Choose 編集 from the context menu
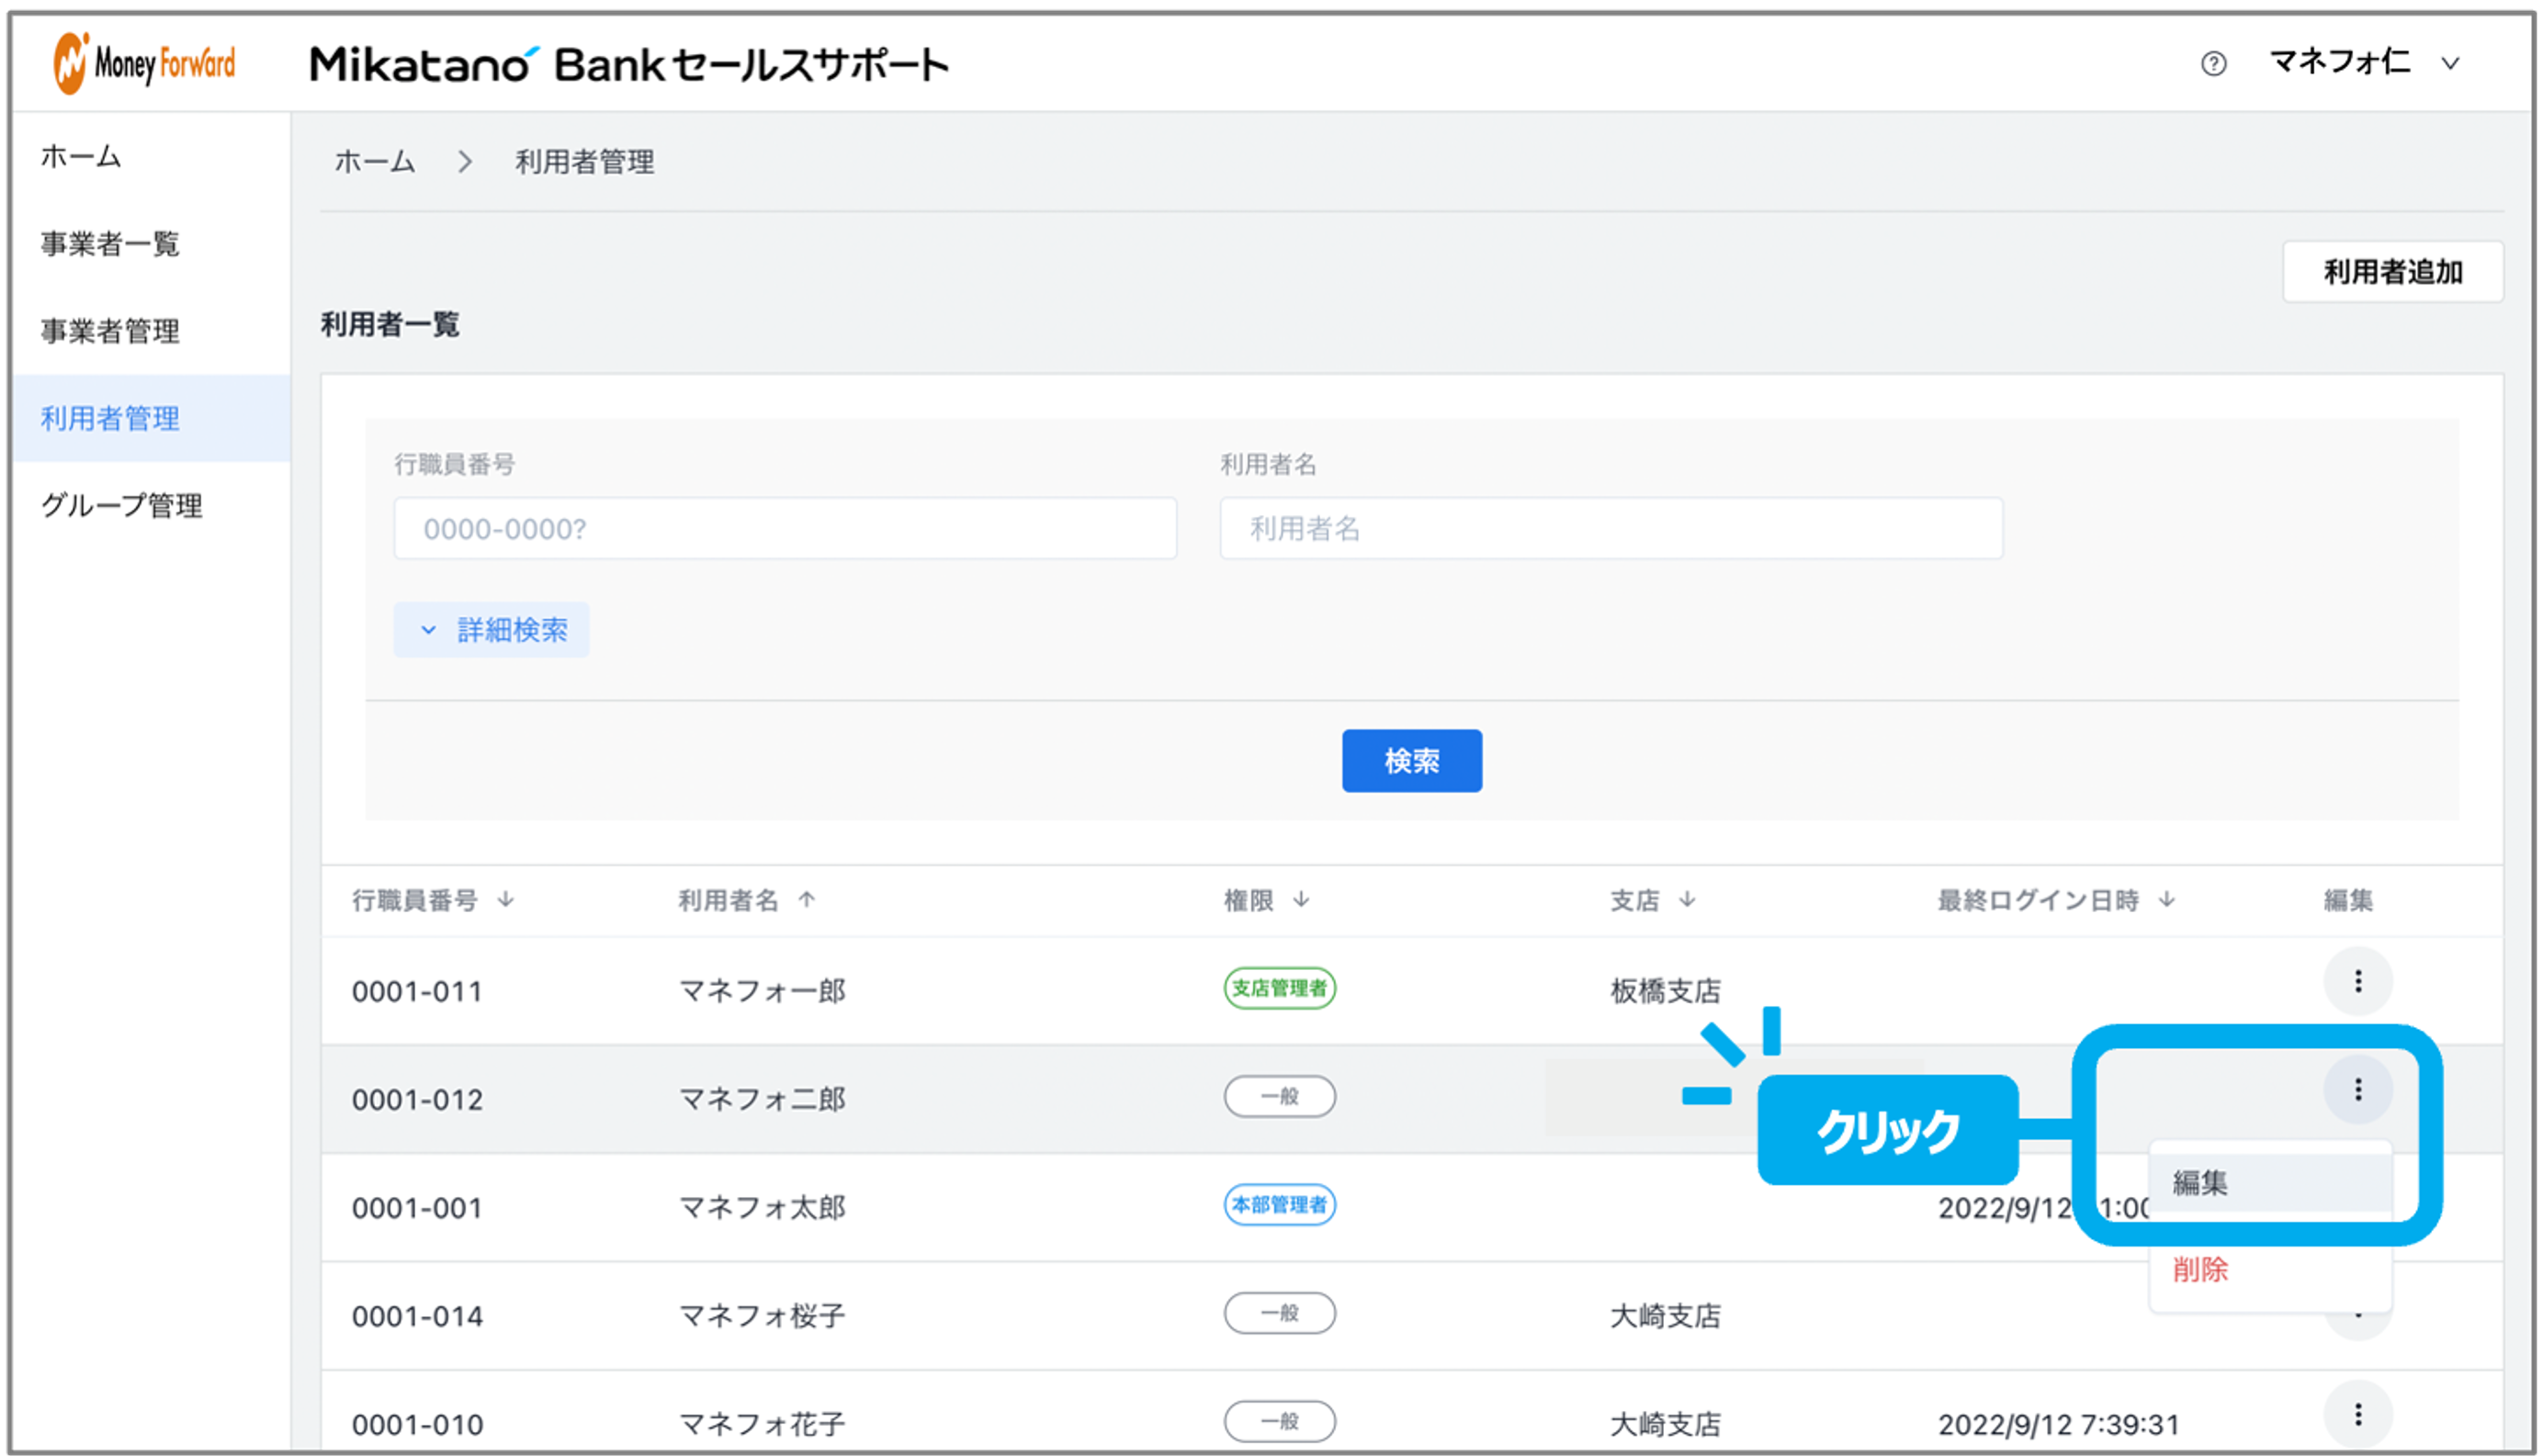2543x1456 pixels. tap(2270, 1183)
